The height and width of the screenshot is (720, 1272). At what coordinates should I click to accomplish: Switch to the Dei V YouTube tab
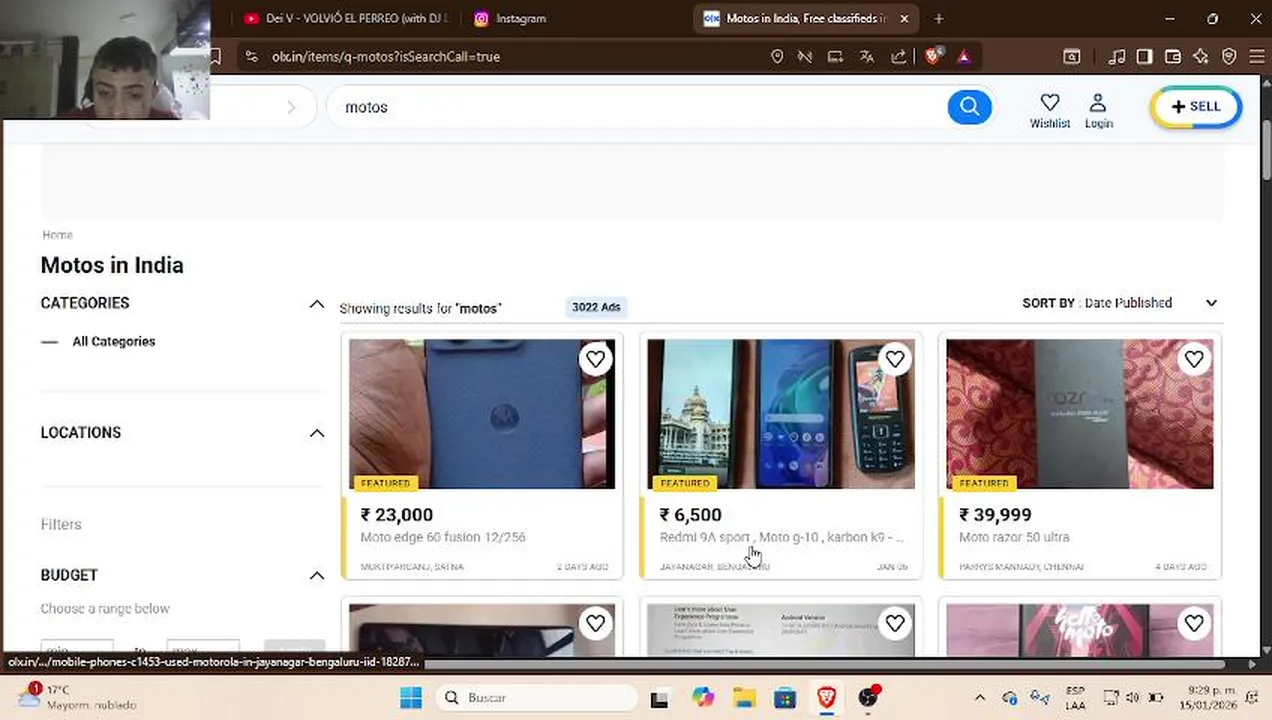[x=345, y=18]
